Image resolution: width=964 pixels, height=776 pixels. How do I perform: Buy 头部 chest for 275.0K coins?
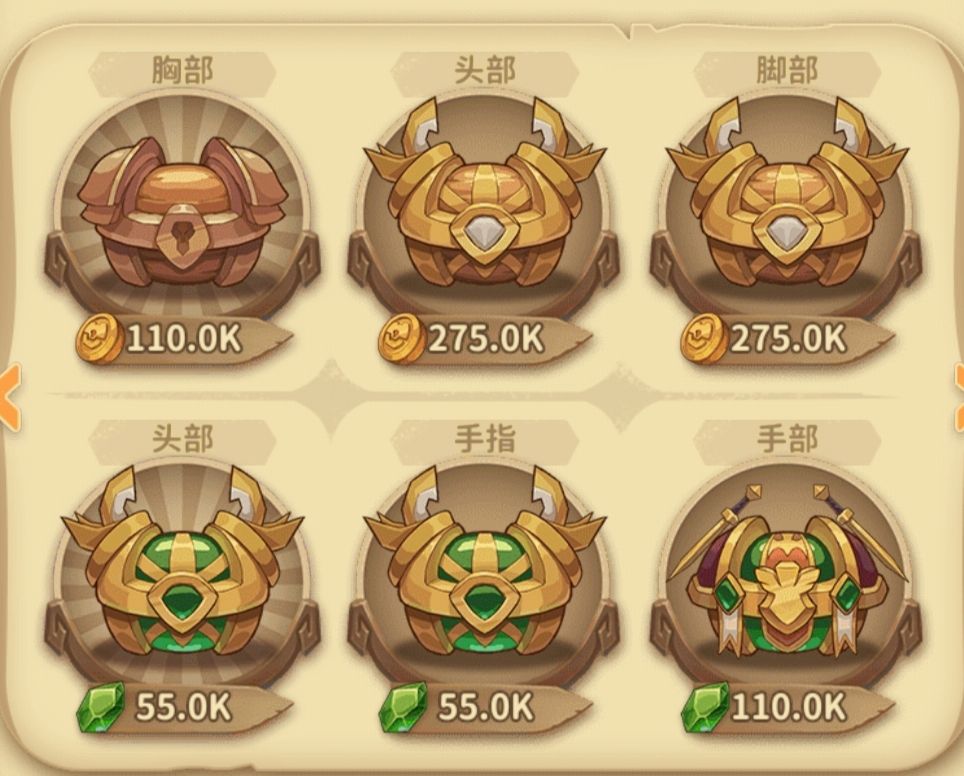pyautogui.click(x=486, y=339)
